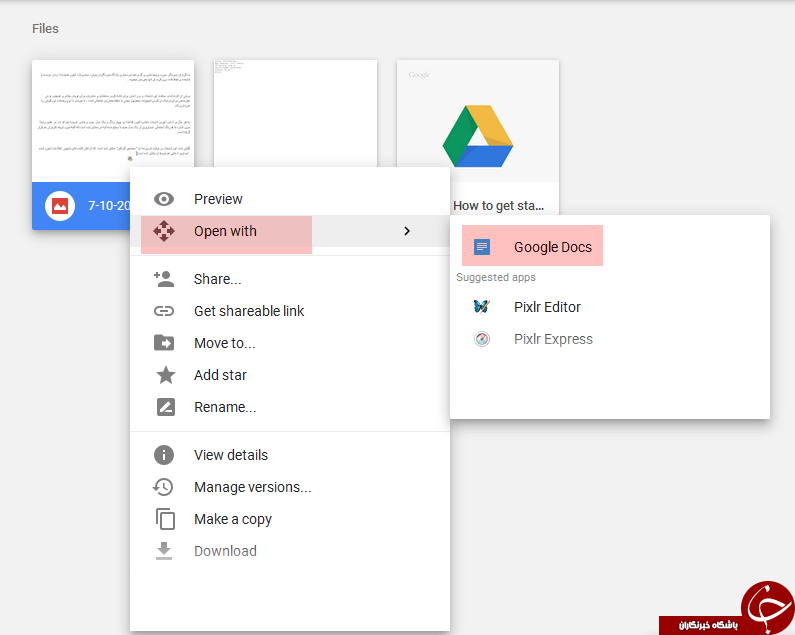Choose Add star option
The image size is (795, 635).
290,375
